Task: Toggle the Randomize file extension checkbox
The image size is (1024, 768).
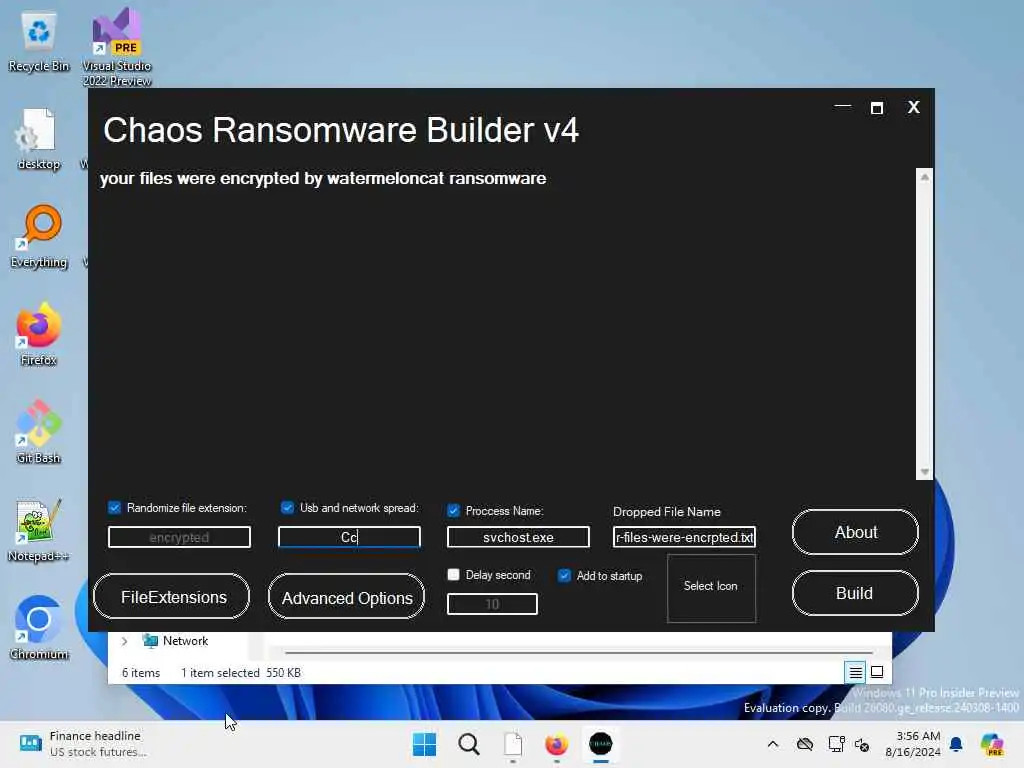Action: [114, 507]
